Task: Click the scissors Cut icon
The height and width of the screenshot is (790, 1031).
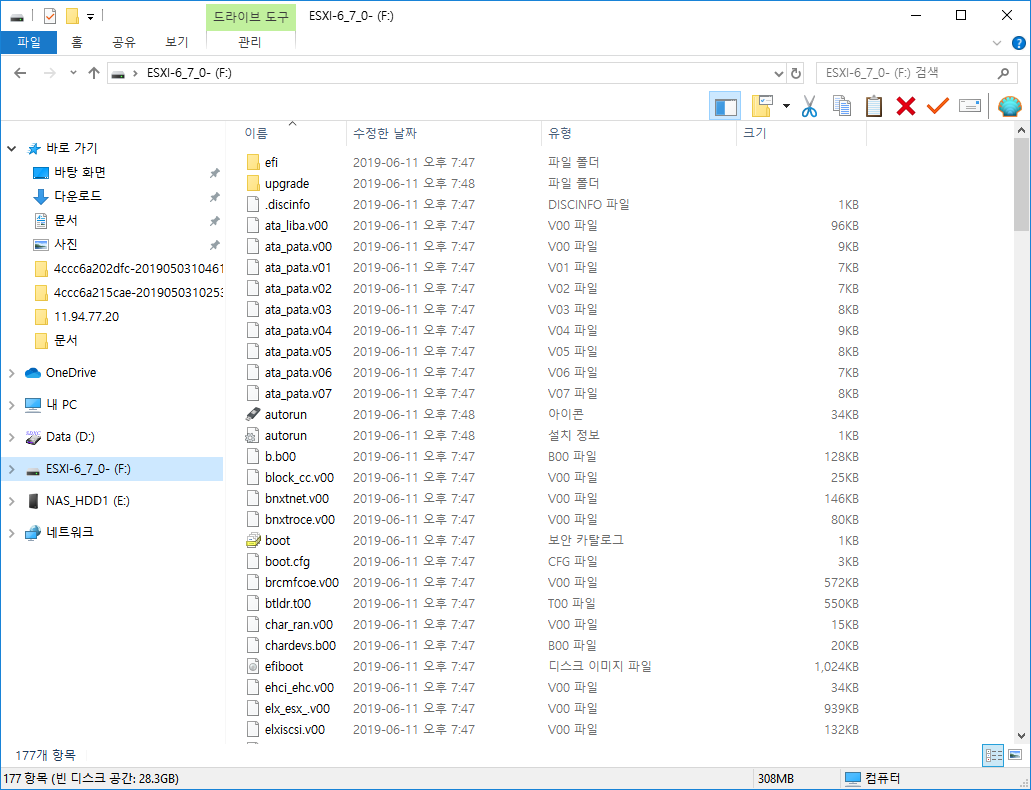Action: 809,106
